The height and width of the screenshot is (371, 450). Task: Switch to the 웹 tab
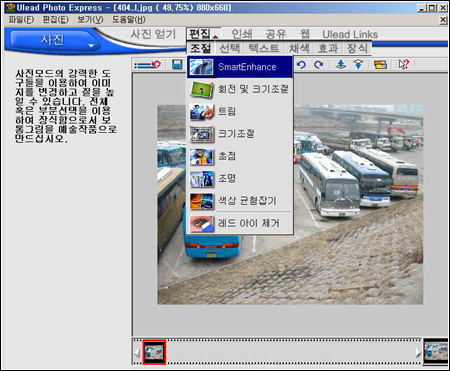(x=305, y=34)
